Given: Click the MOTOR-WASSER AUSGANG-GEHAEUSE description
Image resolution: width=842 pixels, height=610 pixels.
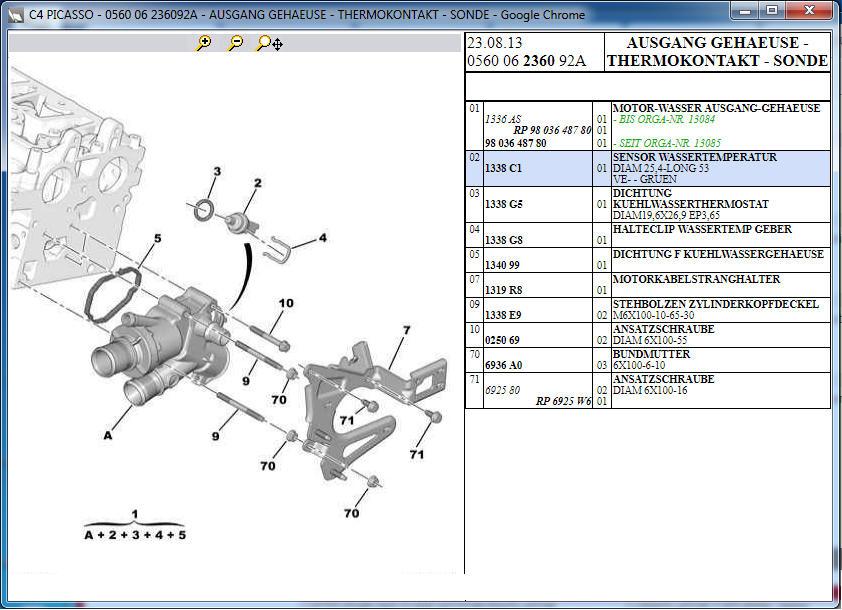Looking at the screenshot, I should tap(716, 108).
